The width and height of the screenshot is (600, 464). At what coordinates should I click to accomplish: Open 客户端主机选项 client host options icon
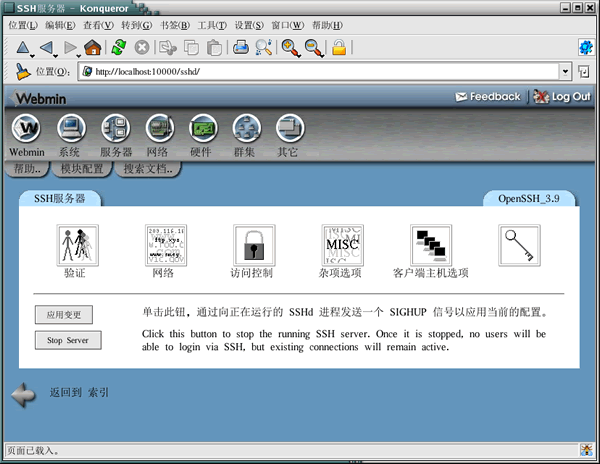[431, 245]
